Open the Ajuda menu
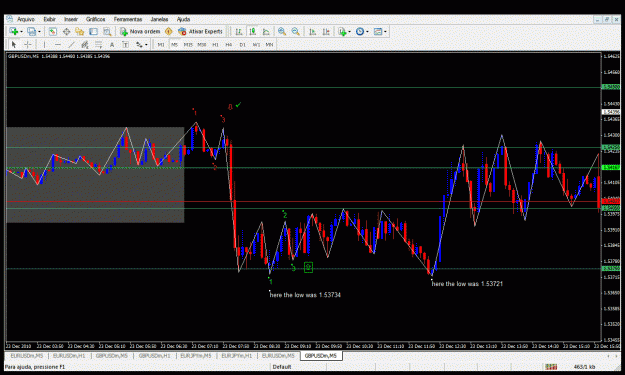The height and width of the screenshot is (375, 625). point(183,19)
